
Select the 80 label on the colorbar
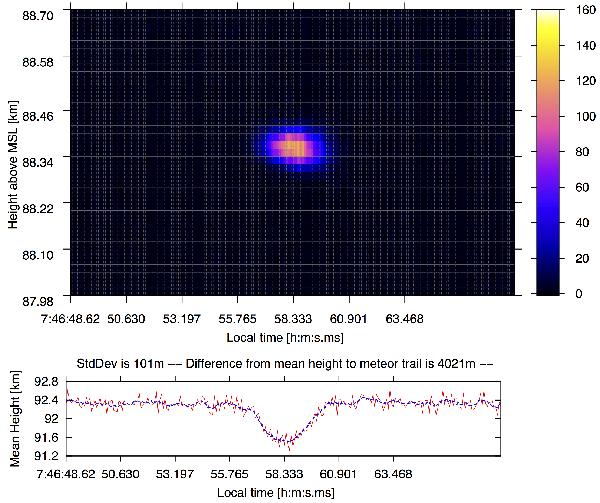tap(585, 152)
